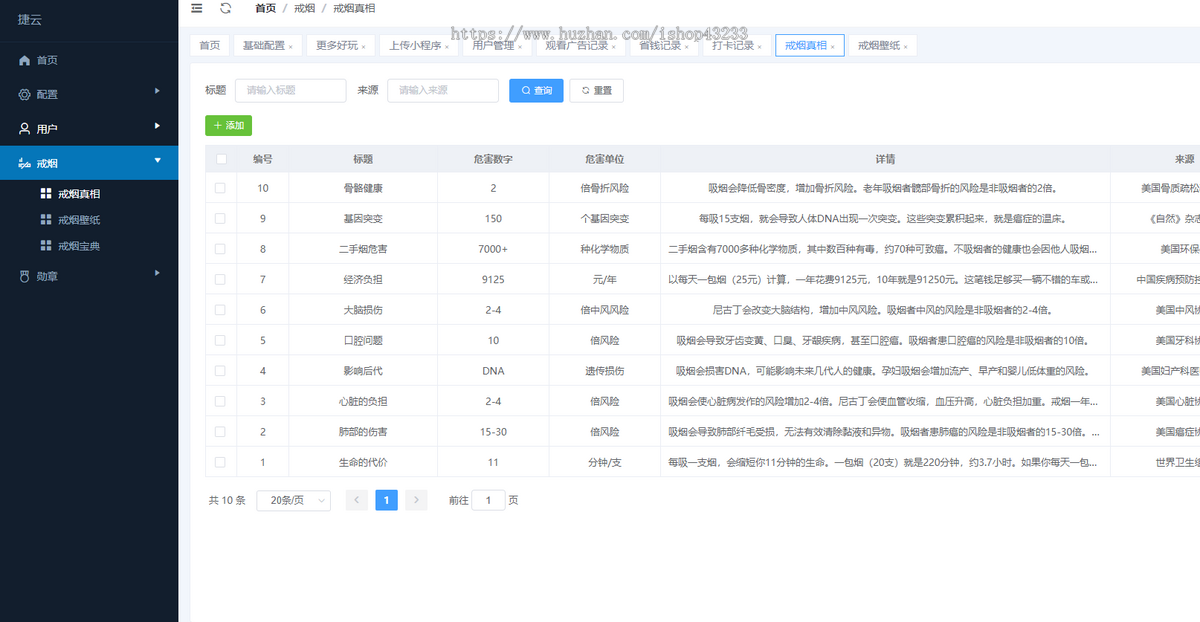Click the person icon beside 用户
Viewport: 1200px width, 622px height.
25,129
